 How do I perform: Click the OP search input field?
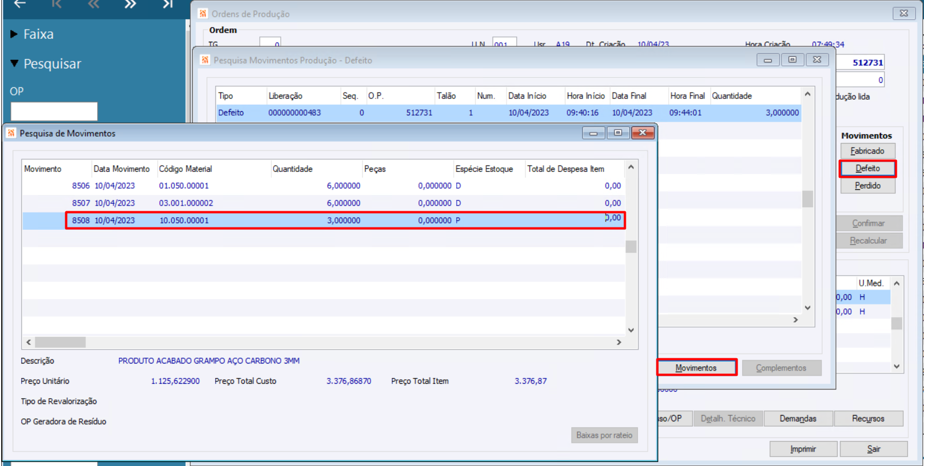tap(54, 111)
